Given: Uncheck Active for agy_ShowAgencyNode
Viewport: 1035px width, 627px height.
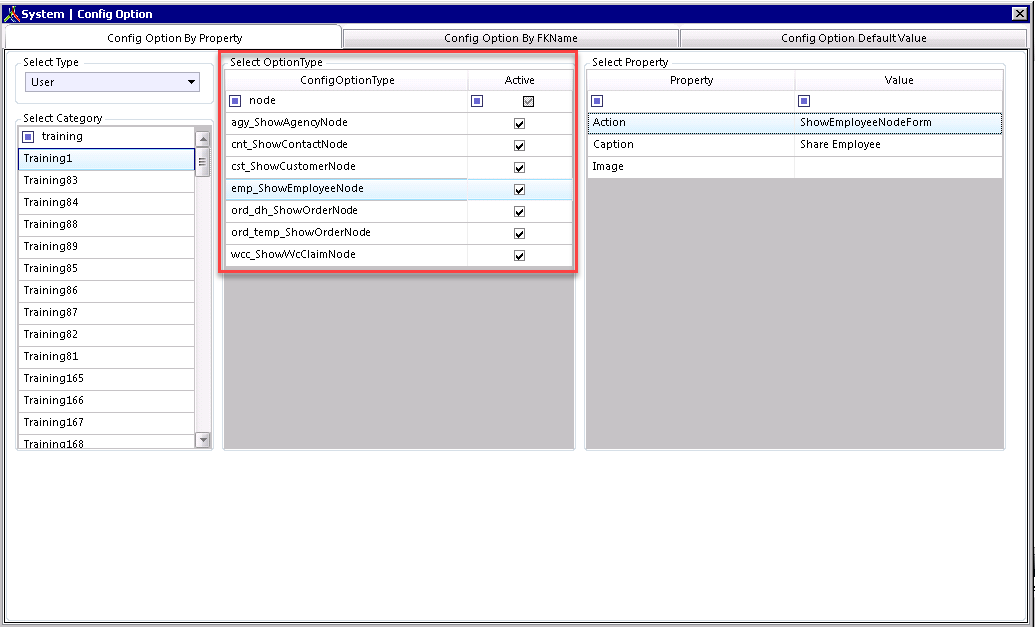Looking at the screenshot, I should [519, 123].
